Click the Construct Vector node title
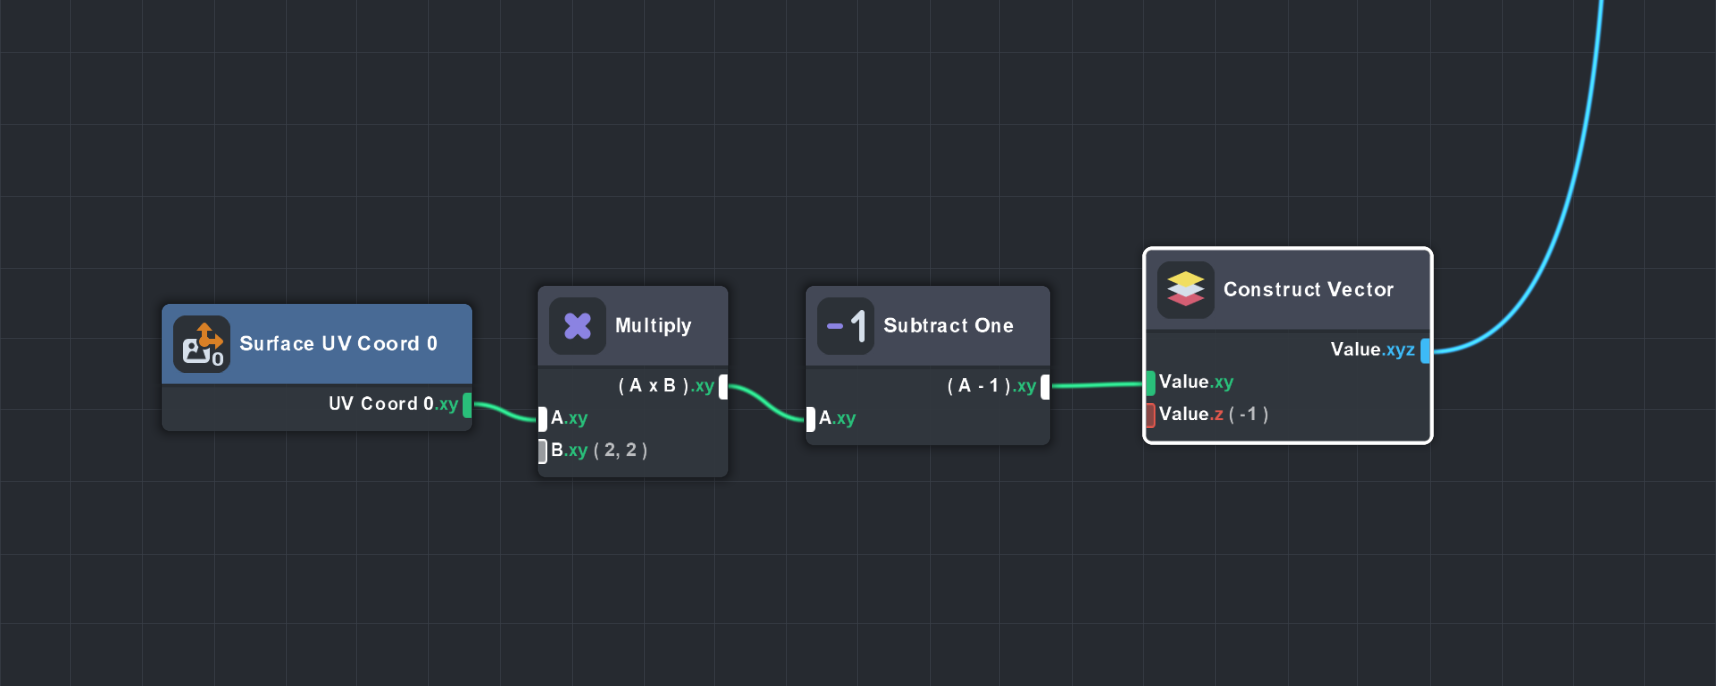Screen dimensions: 1716x686 (x=1308, y=290)
